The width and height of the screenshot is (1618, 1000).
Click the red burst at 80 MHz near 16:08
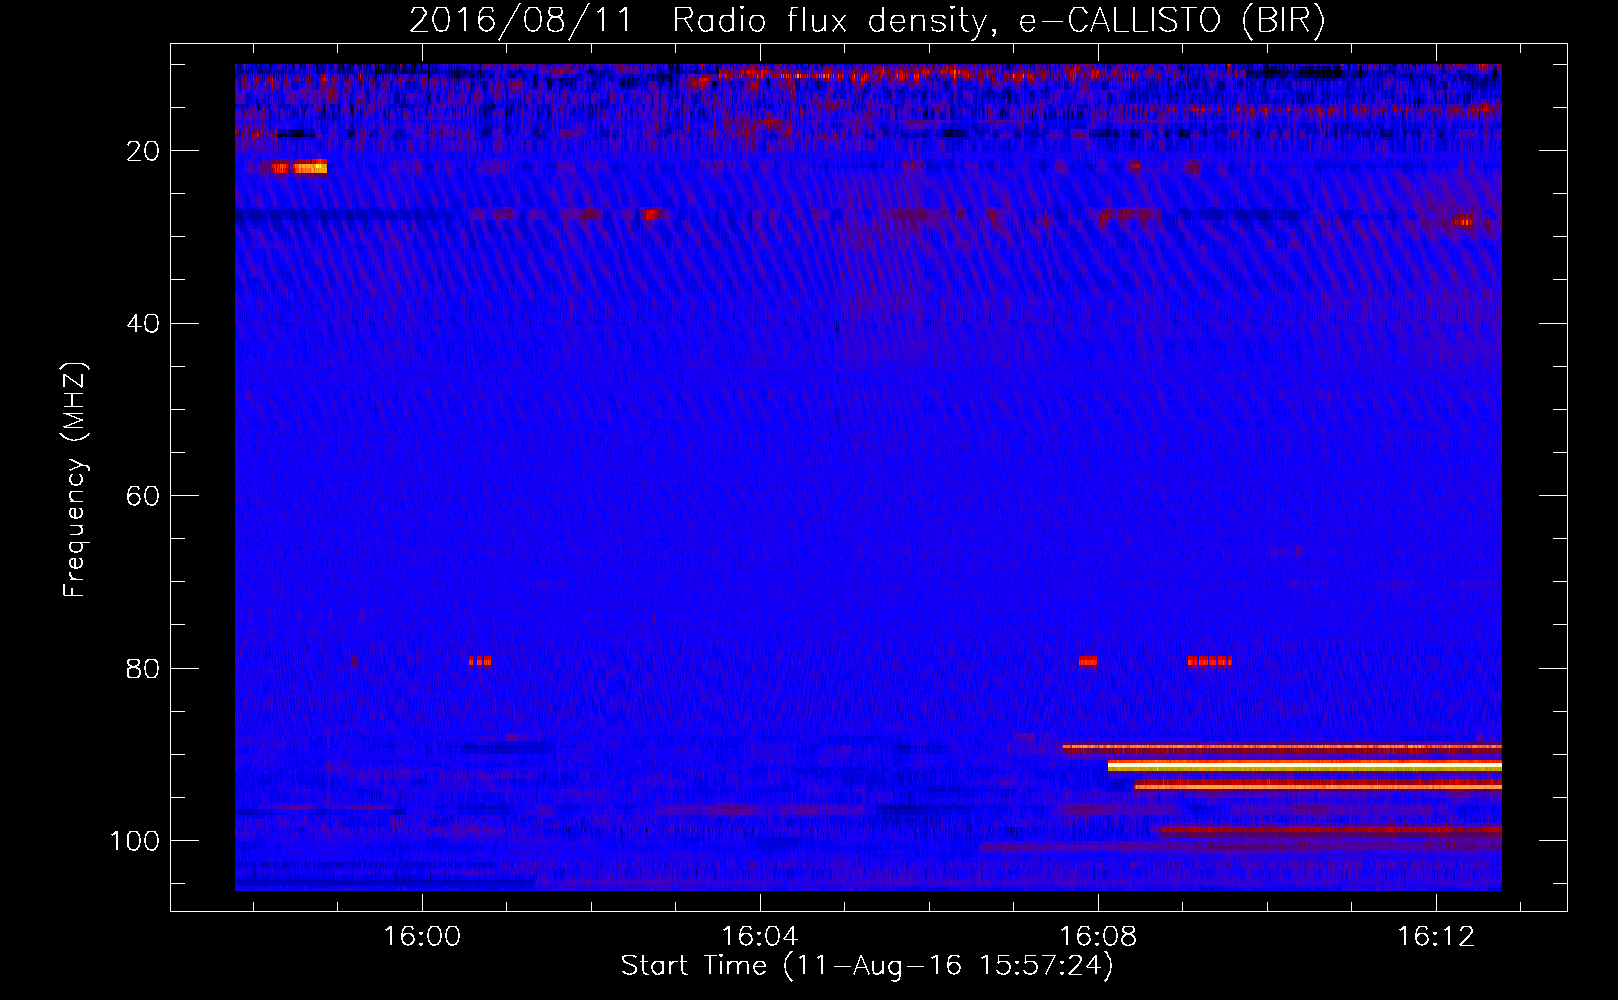coord(1088,661)
